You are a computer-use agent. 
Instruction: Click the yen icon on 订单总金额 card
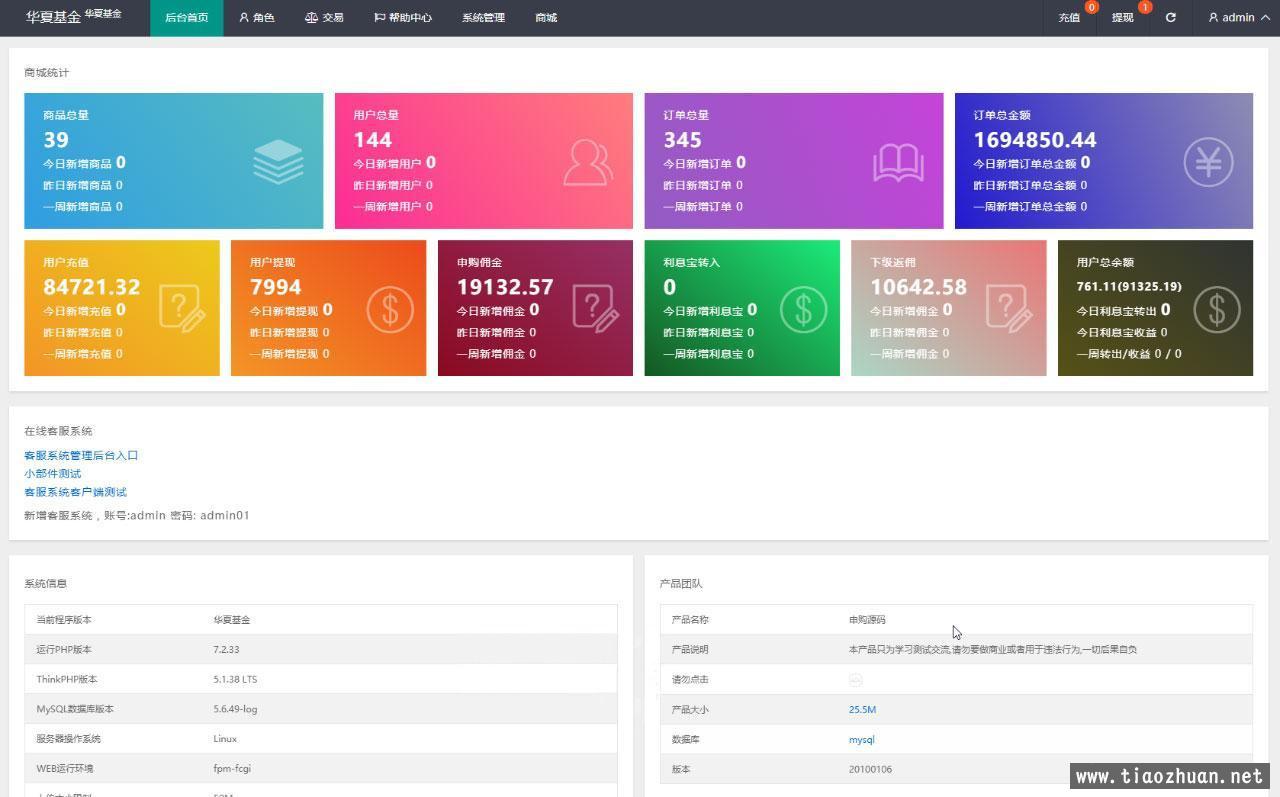click(1208, 162)
